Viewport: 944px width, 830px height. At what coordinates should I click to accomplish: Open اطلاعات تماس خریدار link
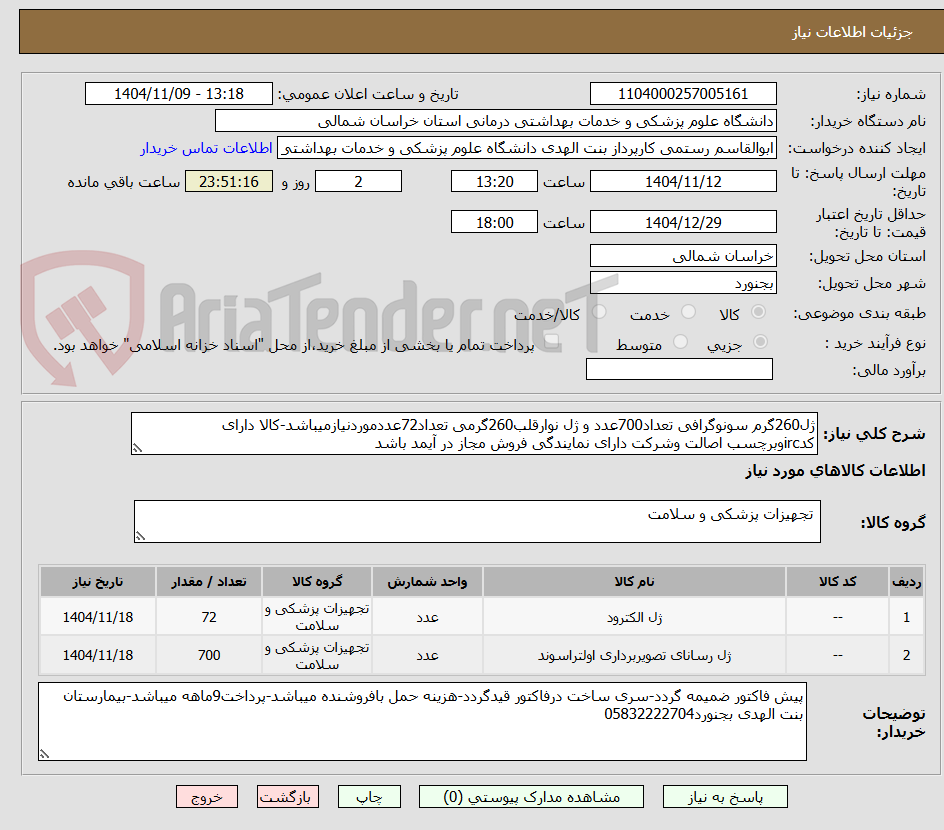[206, 148]
